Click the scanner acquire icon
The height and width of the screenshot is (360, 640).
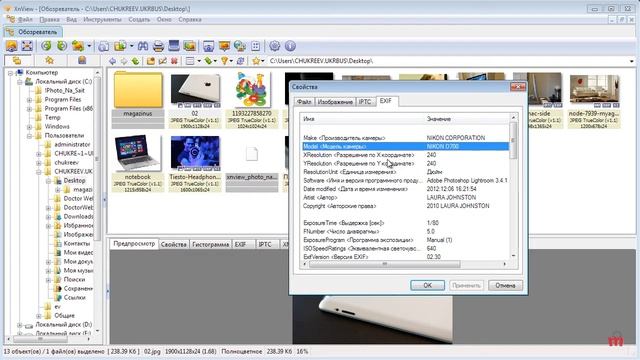click(174, 46)
